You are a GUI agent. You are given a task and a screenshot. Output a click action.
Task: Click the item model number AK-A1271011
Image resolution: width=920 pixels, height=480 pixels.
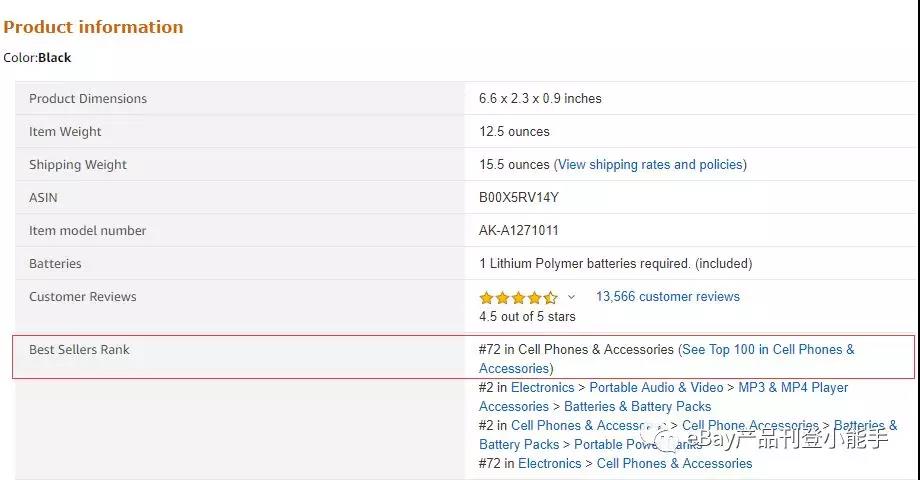tap(519, 230)
